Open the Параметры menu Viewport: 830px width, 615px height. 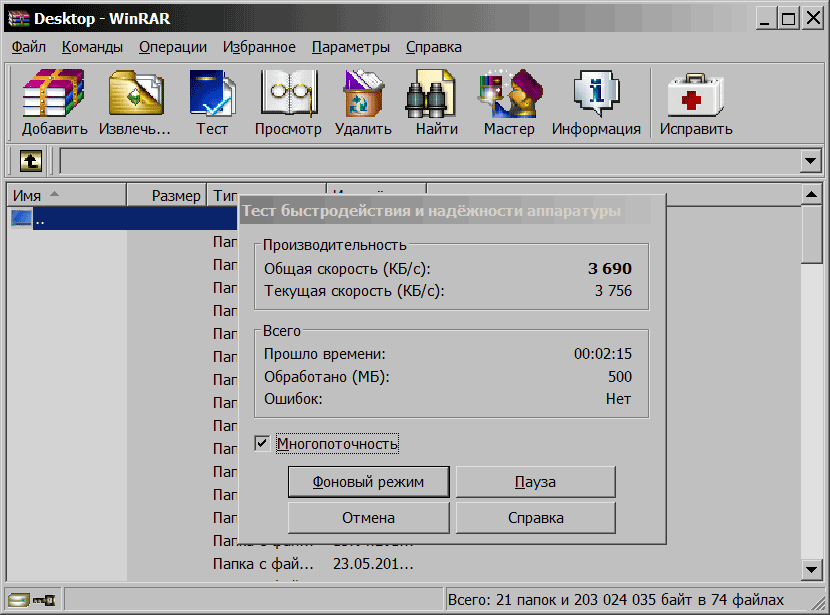click(350, 47)
